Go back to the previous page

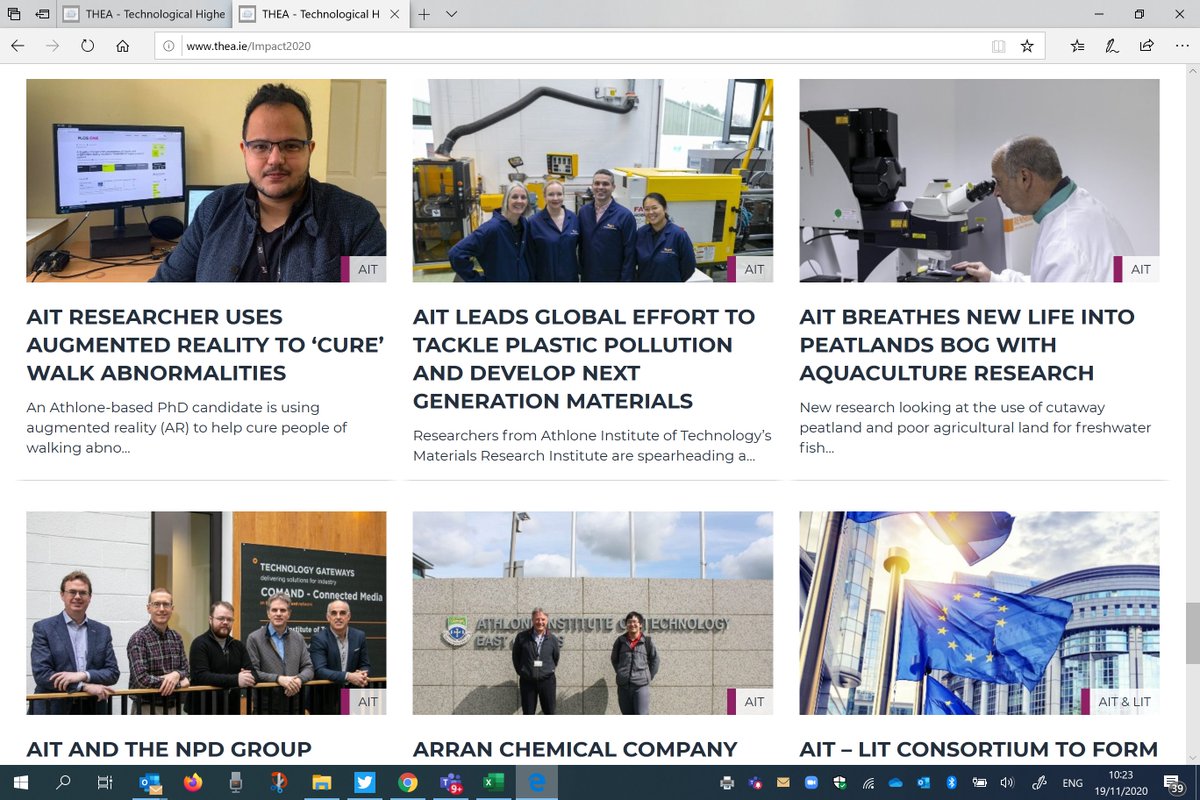coord(17,45)
